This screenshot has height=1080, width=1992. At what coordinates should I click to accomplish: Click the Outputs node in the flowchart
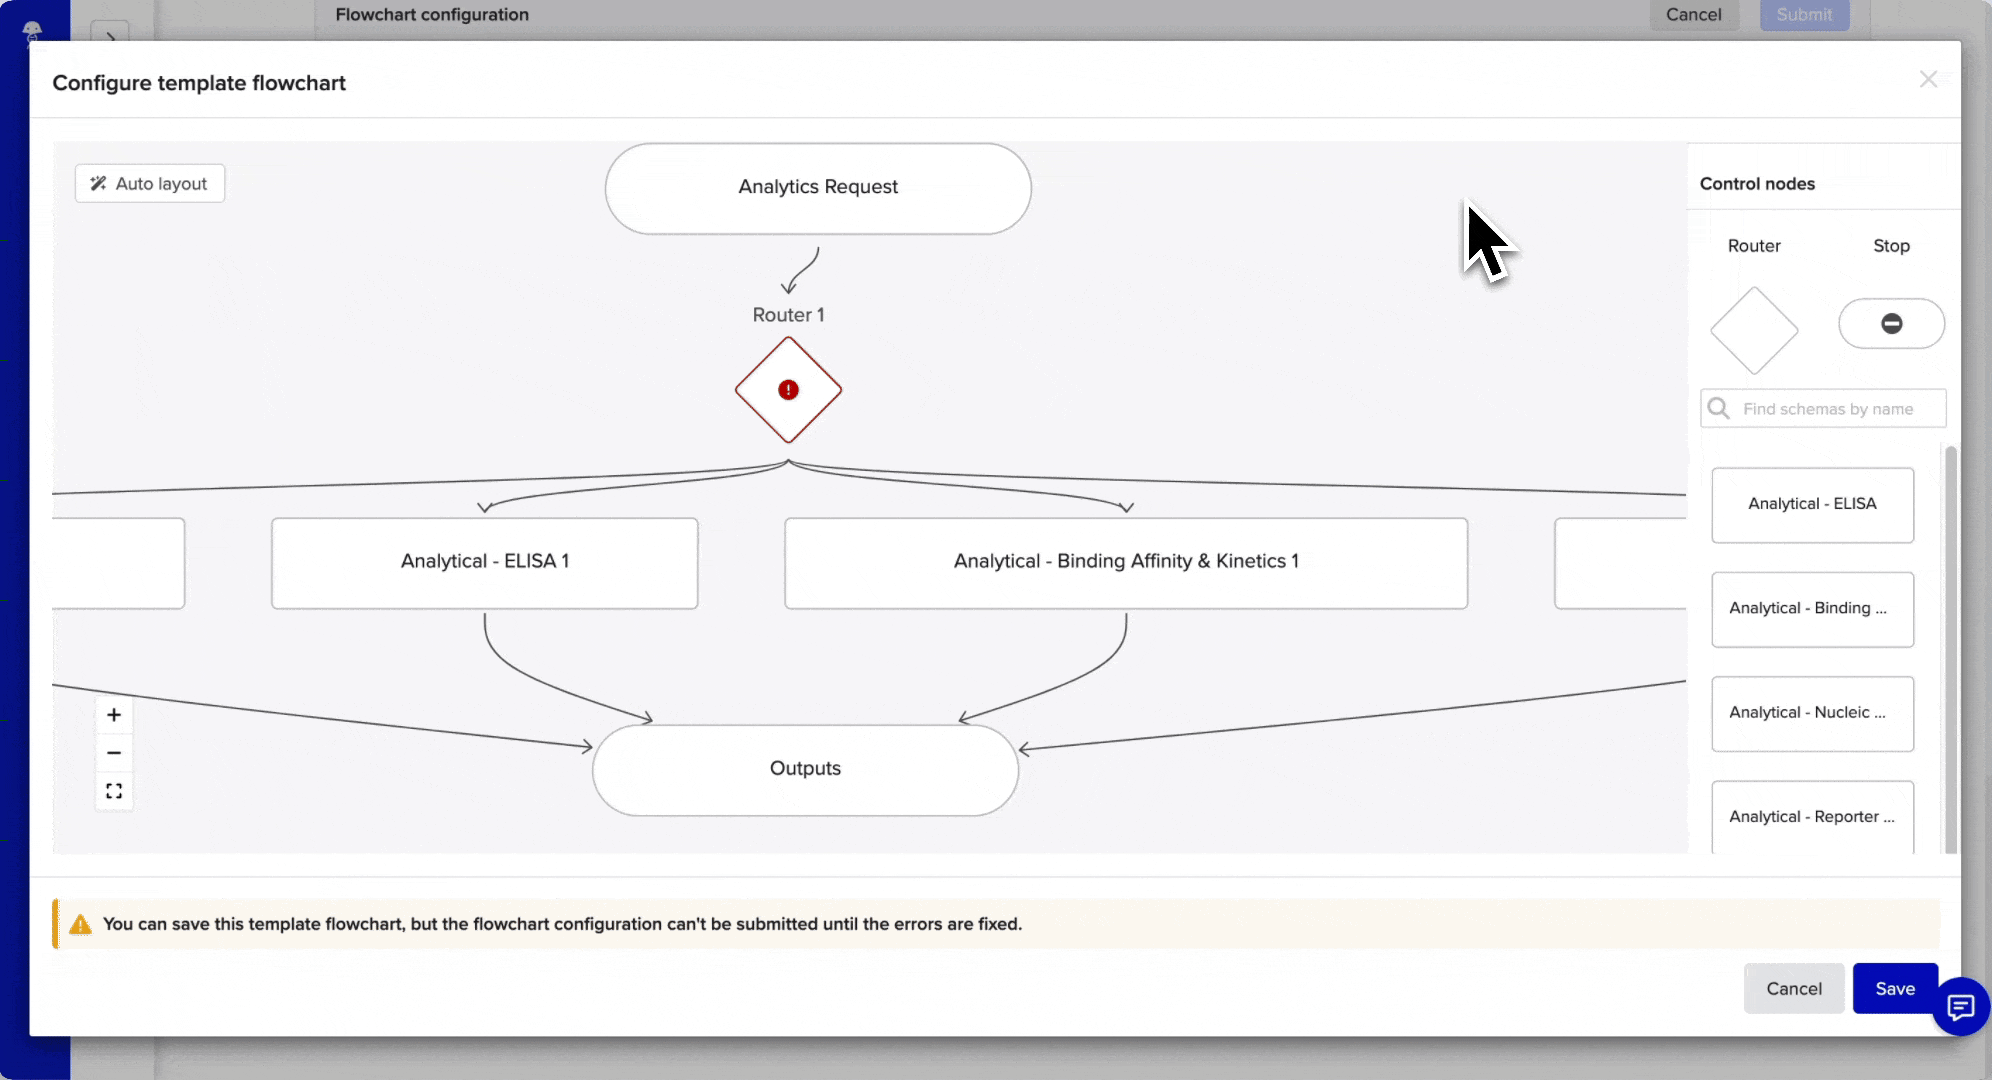click(804, 768)
